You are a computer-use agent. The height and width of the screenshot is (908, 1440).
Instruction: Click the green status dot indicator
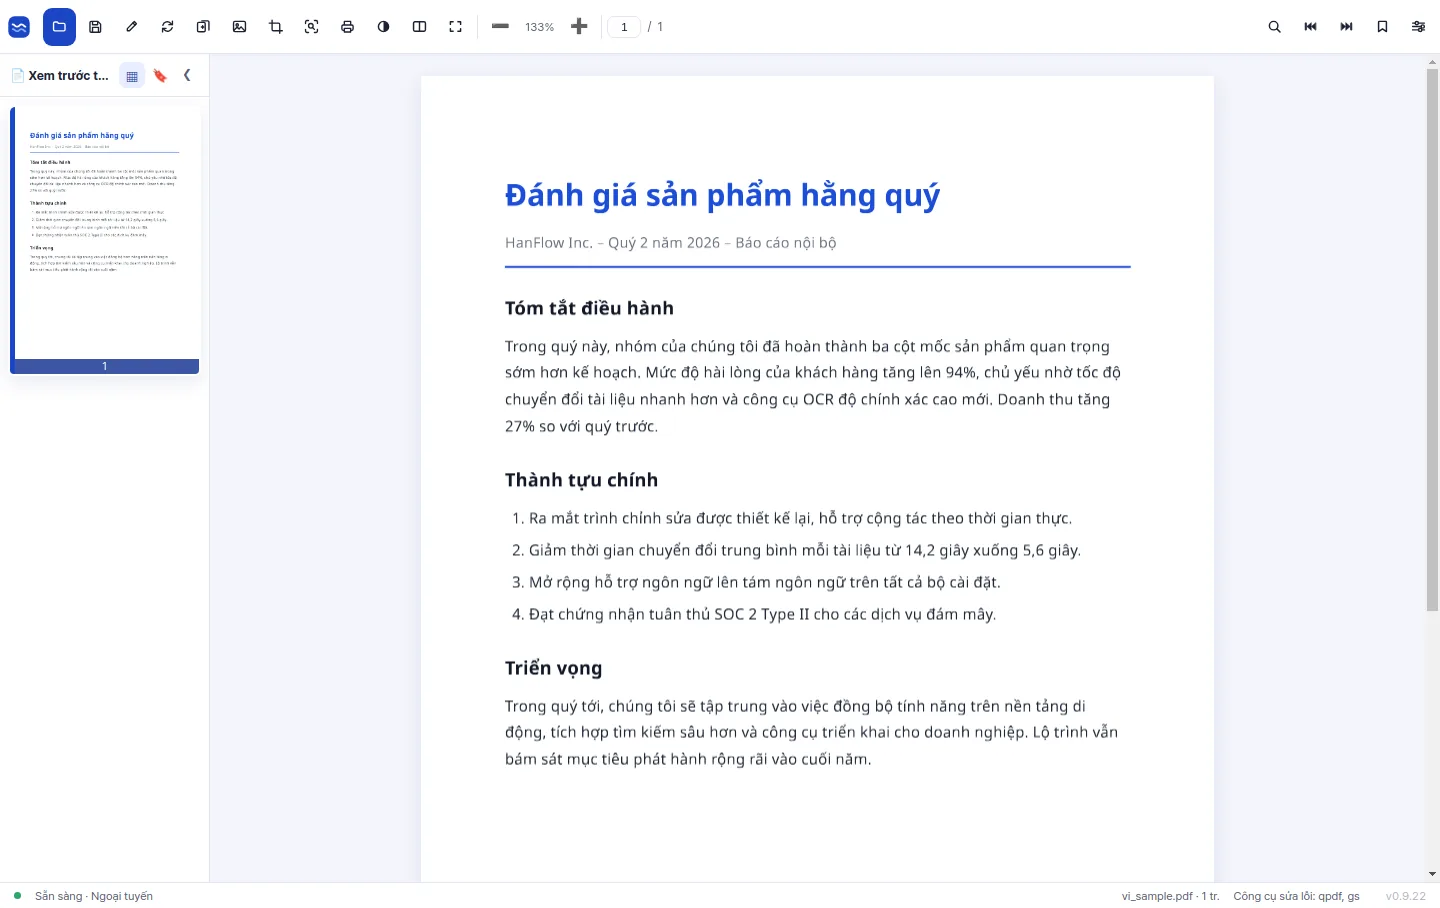[17, 895]
